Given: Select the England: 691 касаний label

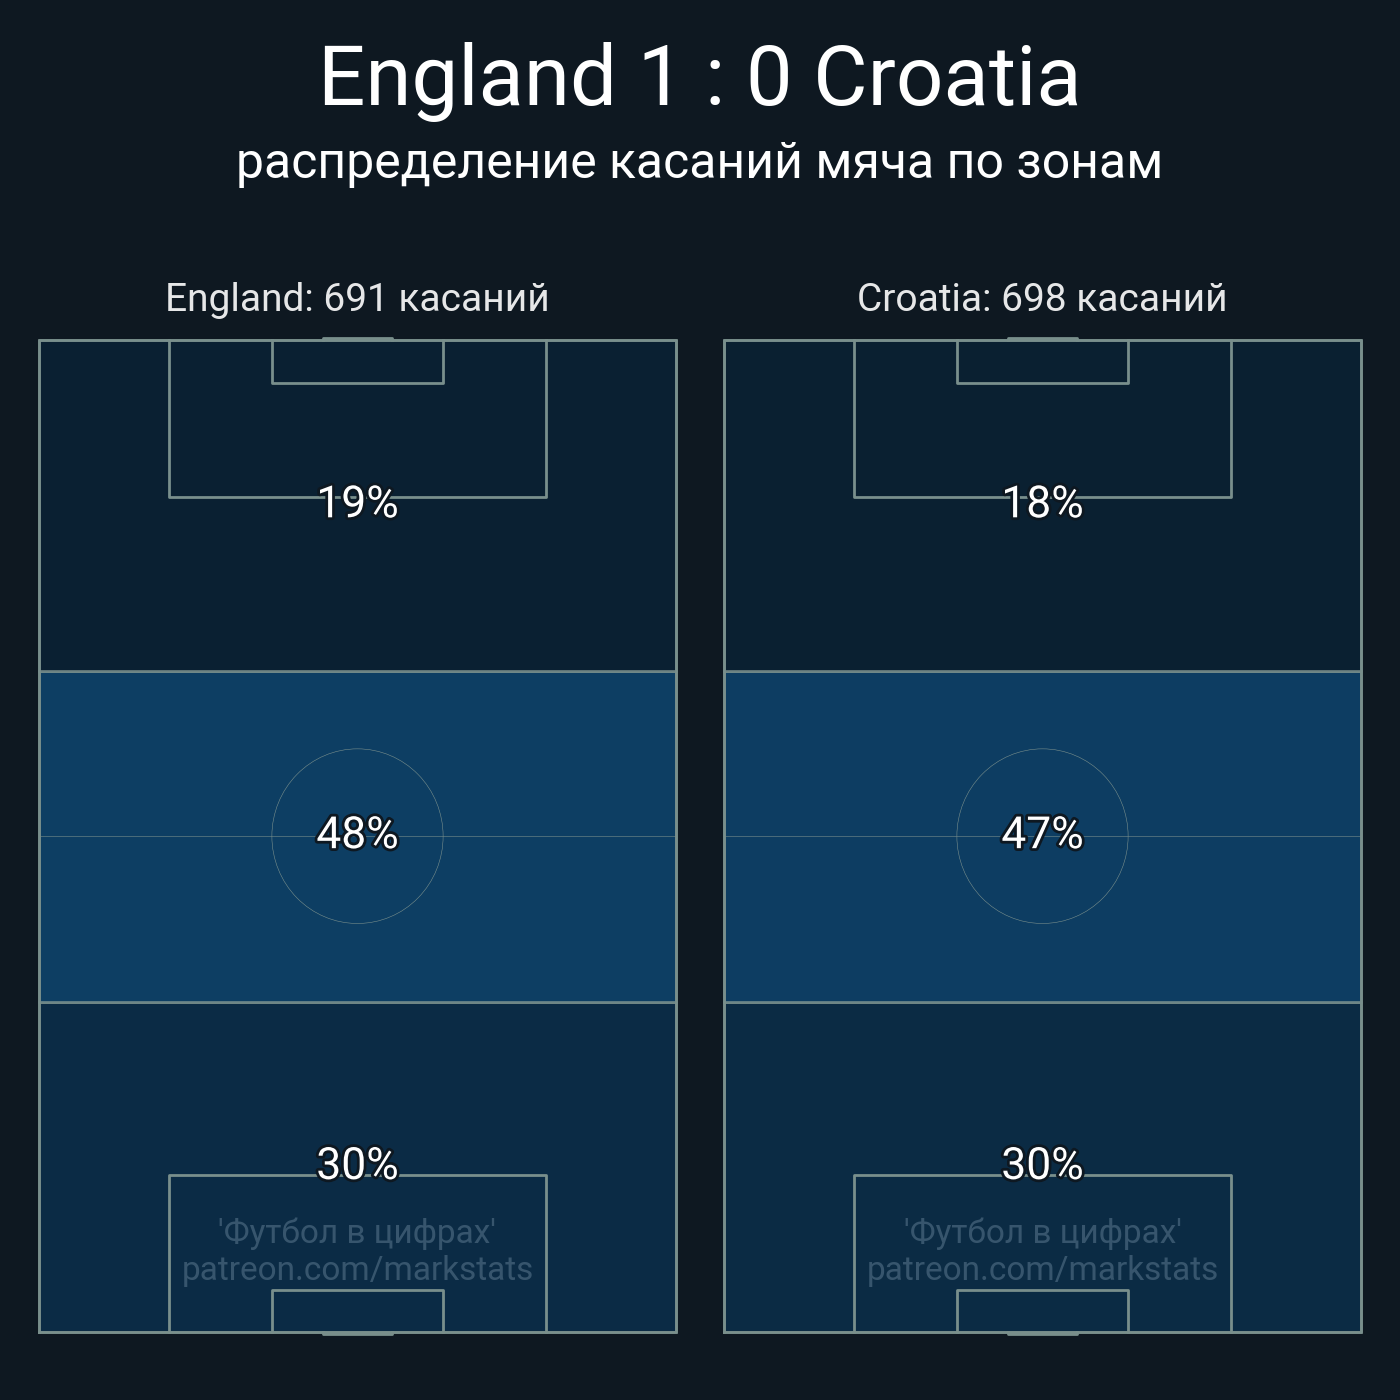Looking at the screenshot, I should [357, 298].
